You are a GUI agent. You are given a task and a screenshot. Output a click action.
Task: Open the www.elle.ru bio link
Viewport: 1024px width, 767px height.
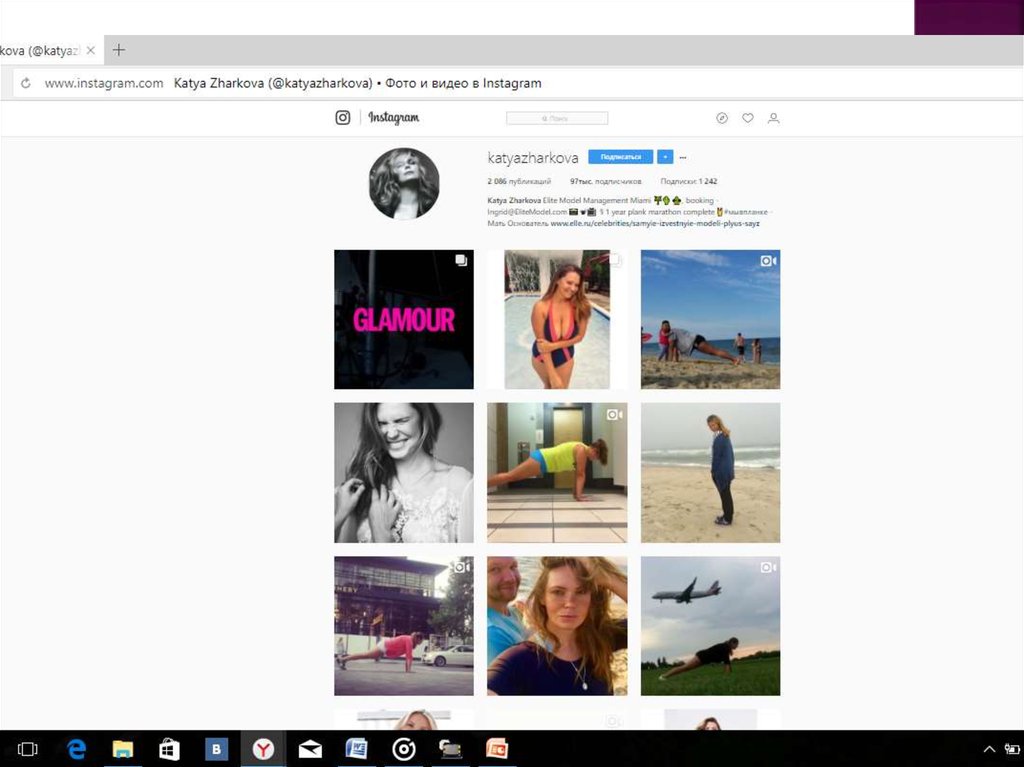click(655, 223)
